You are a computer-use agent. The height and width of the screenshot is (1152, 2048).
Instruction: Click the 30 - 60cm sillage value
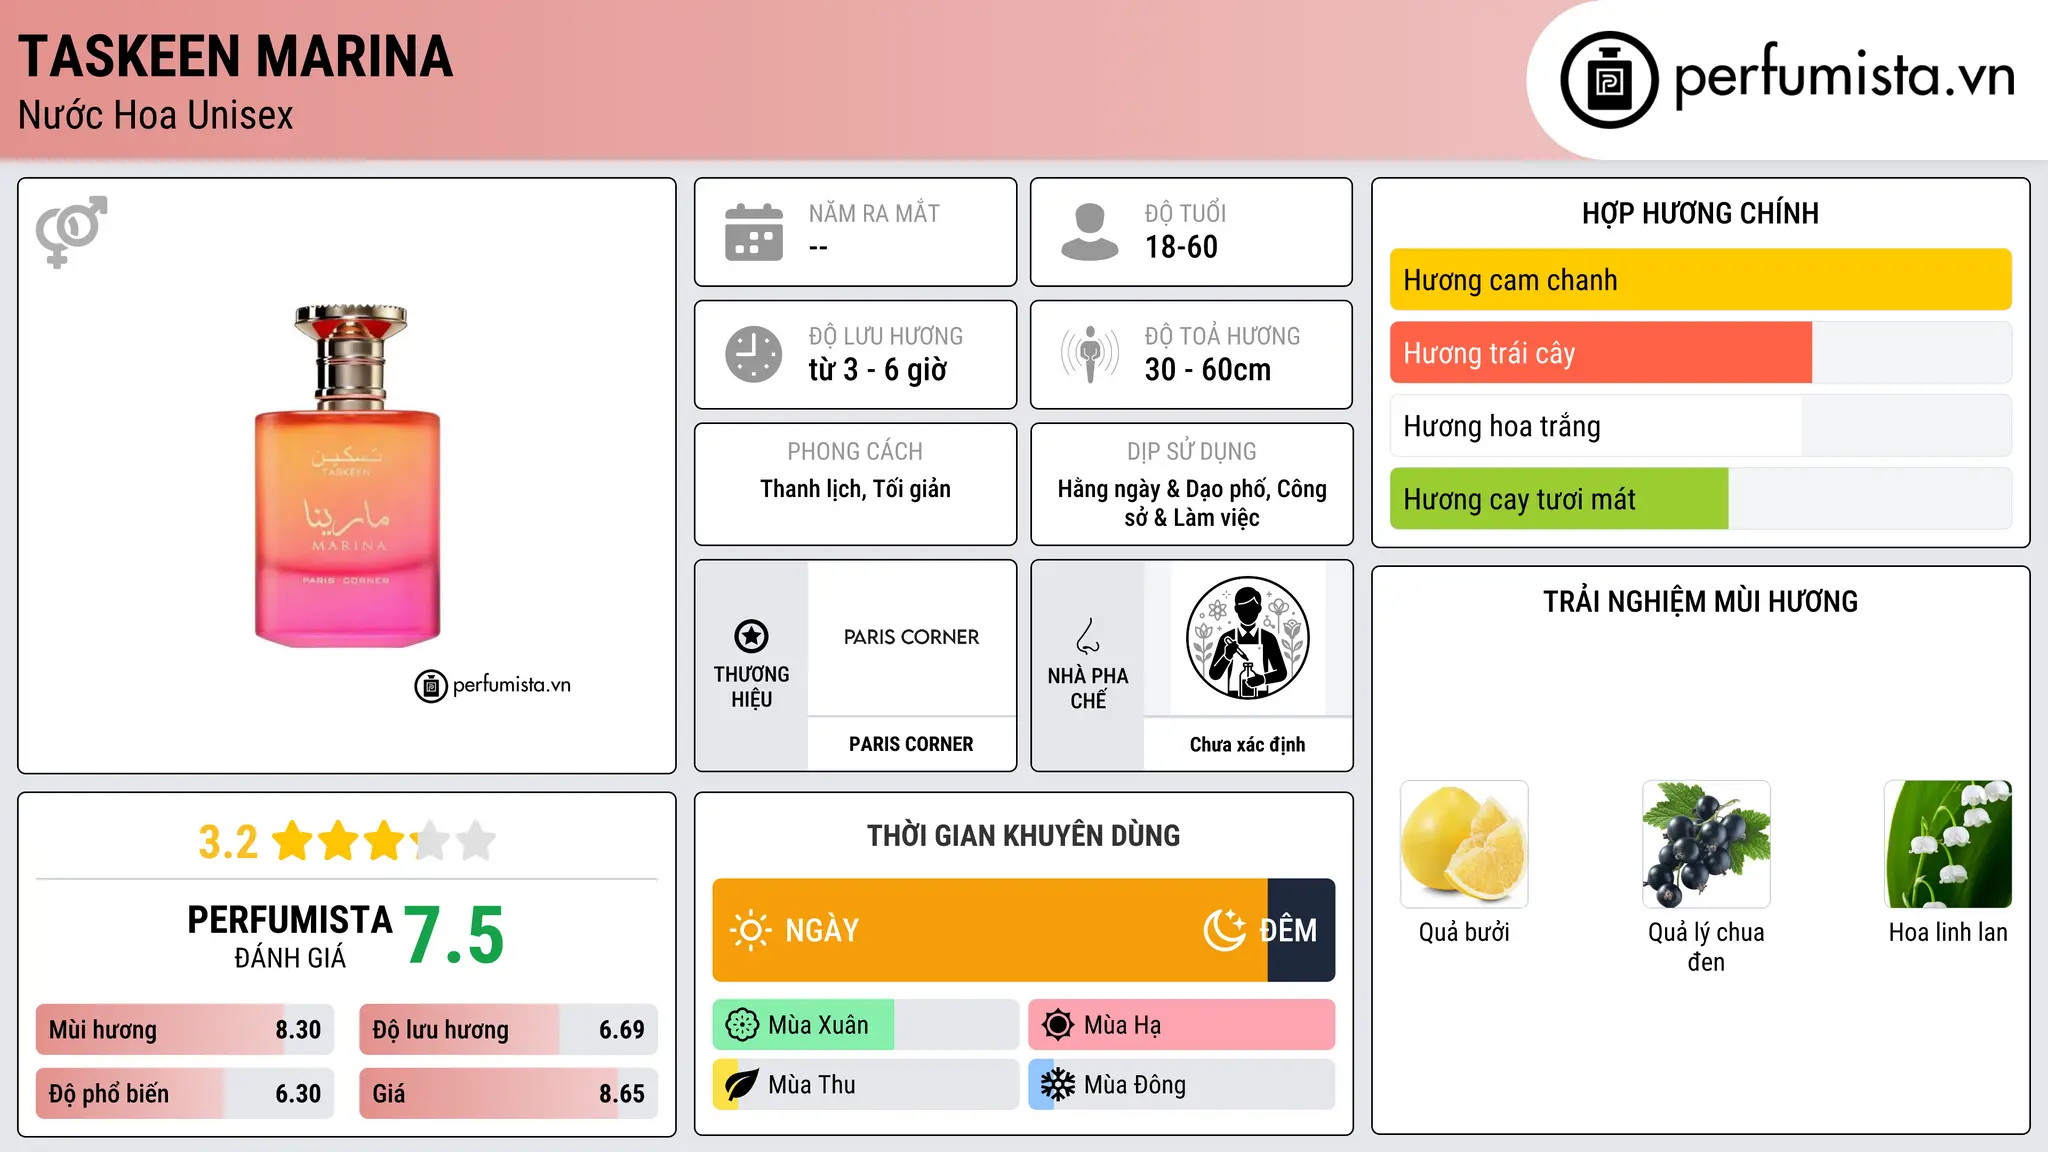click(1208, 370)
